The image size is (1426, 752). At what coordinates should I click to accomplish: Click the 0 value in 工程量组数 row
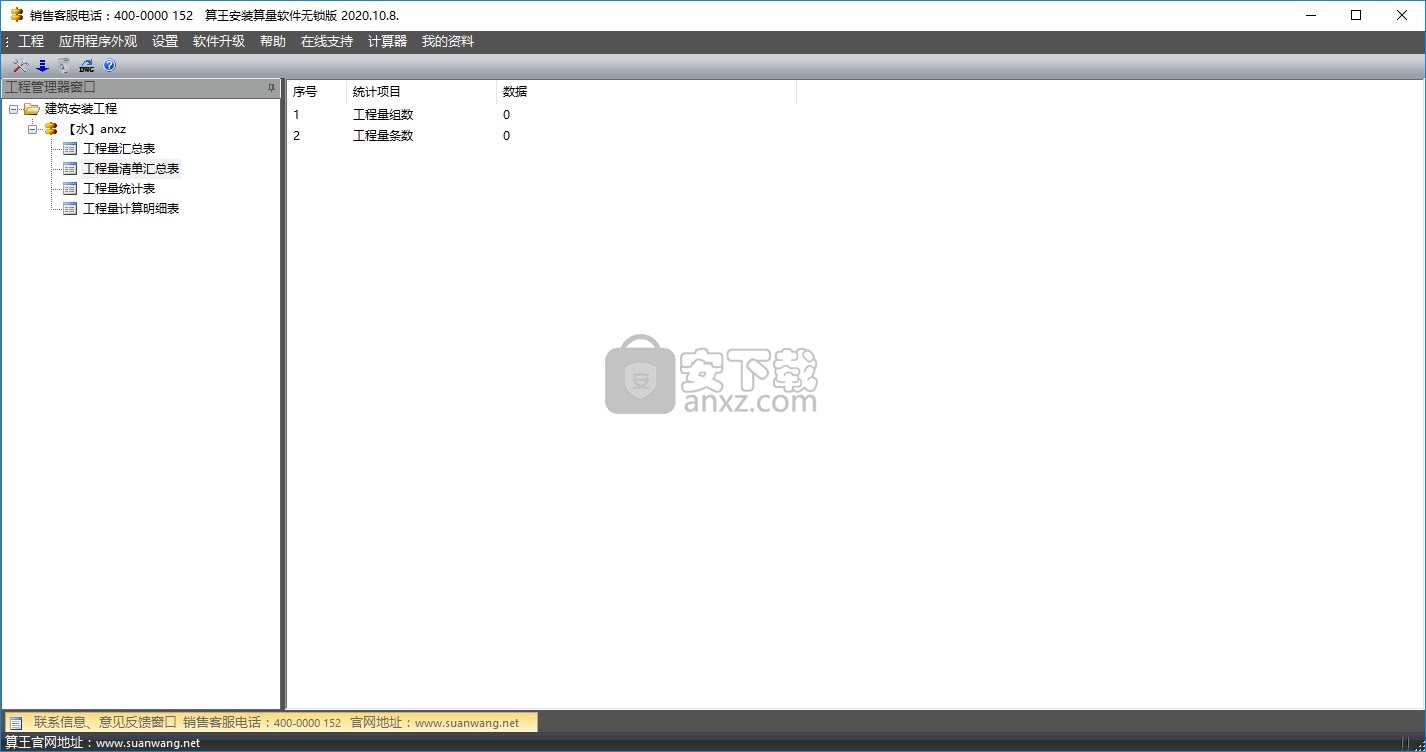[506, 115]
